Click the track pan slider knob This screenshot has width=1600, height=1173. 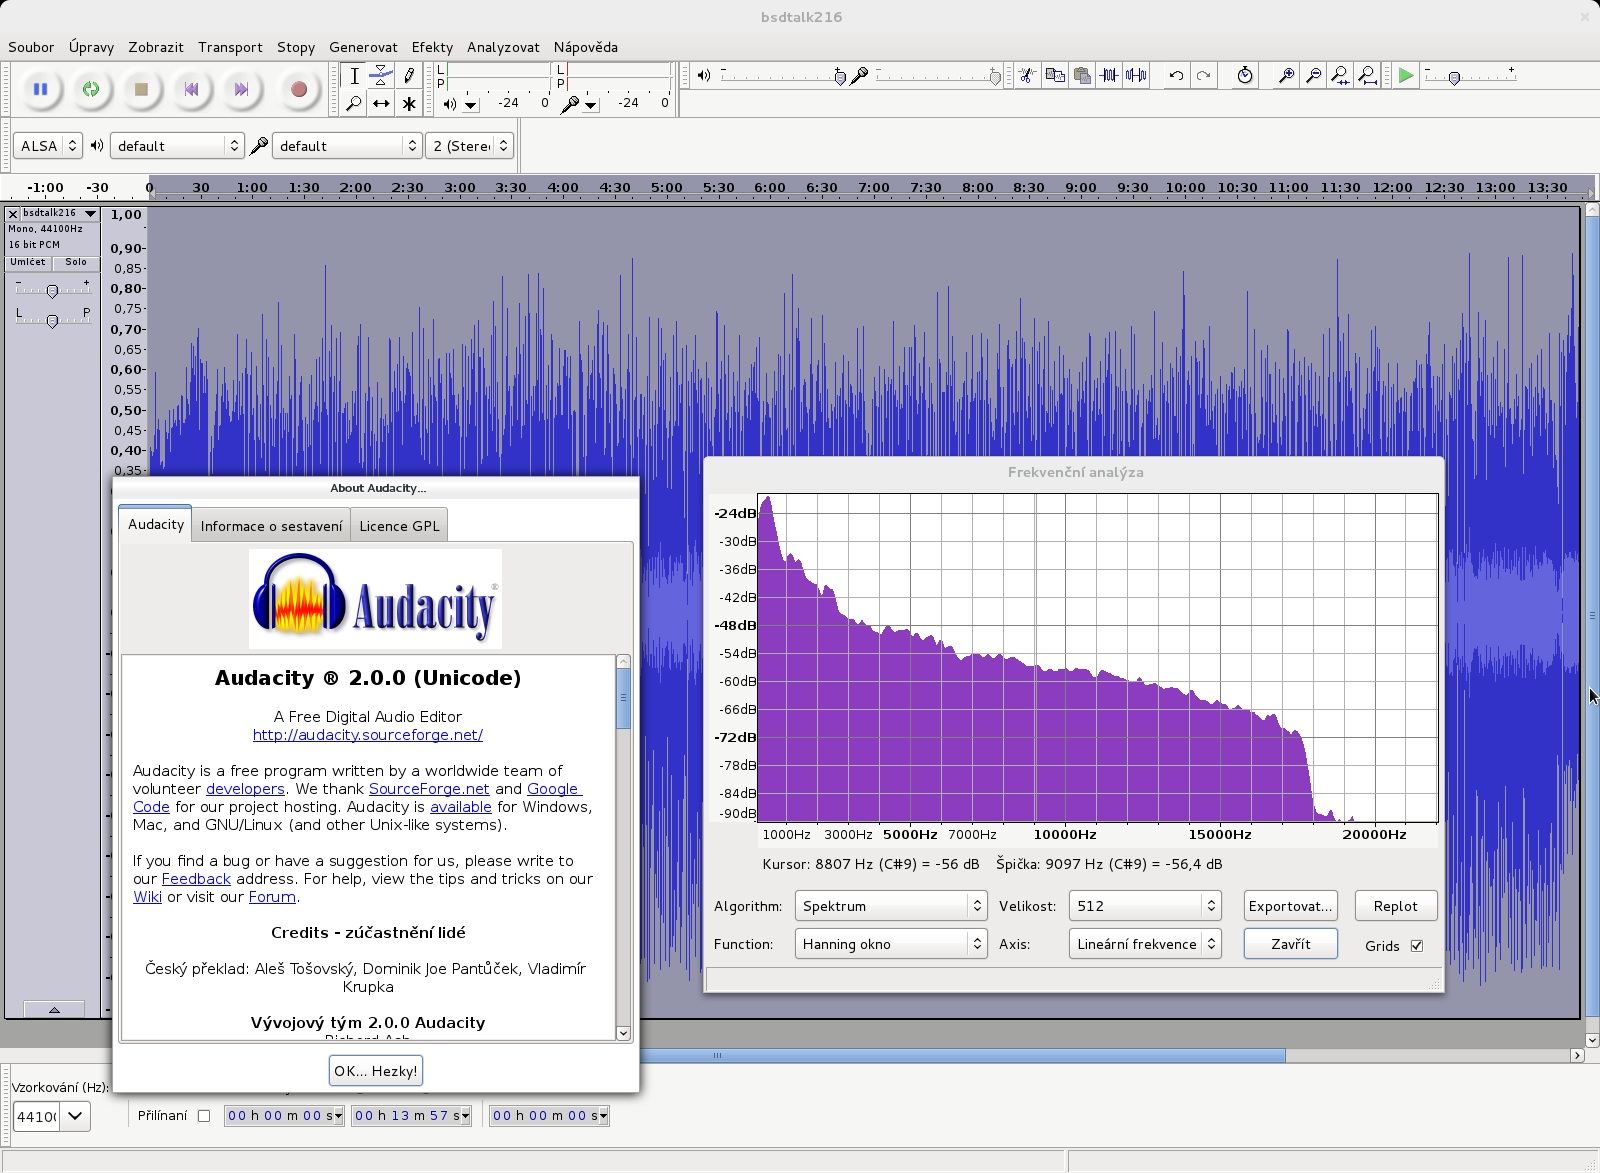pyautogui.click(x=52, y=320)
